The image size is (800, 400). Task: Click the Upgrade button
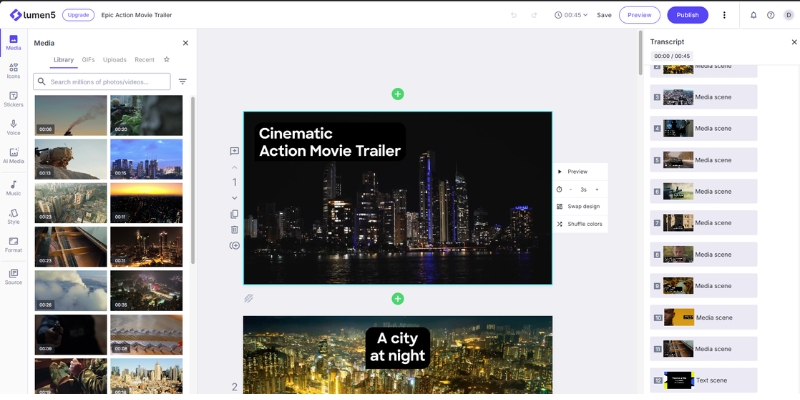tap(78, 15)
